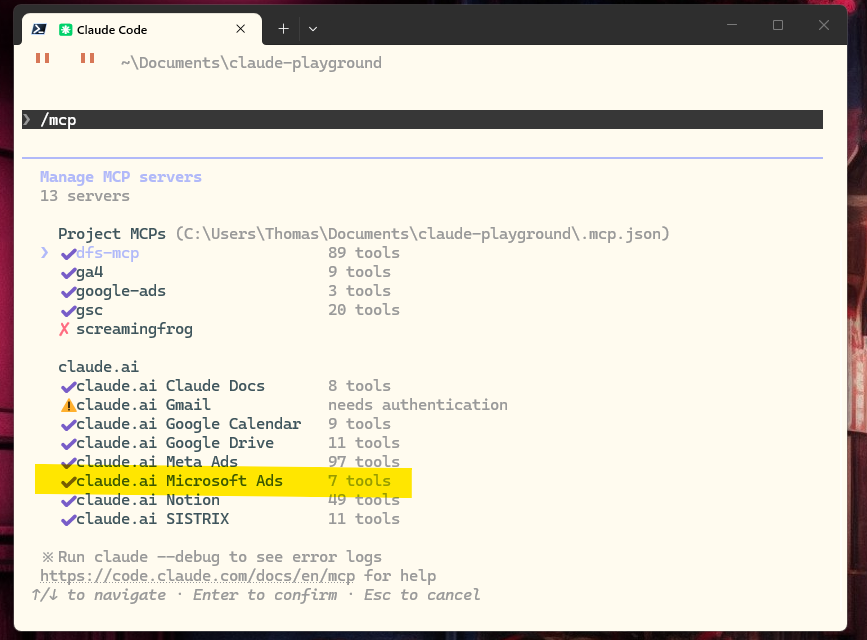
Task: Click the checkmark beside Google Drive
Action: point(68,444)
